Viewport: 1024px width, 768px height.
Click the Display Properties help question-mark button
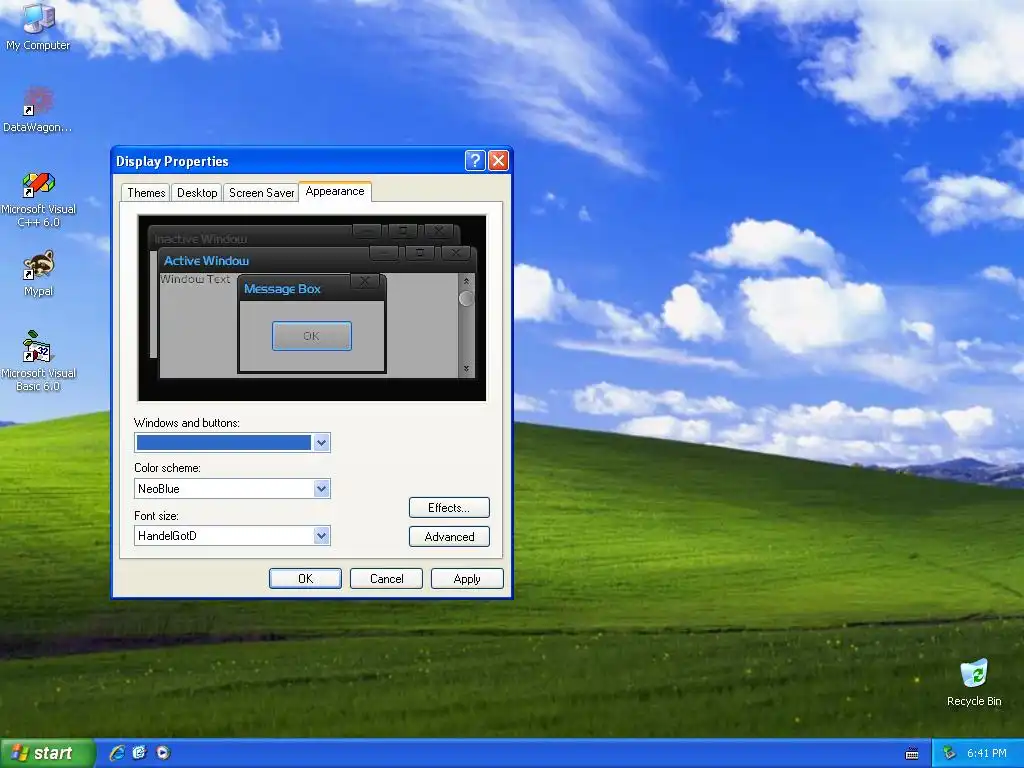click(475, 161)
